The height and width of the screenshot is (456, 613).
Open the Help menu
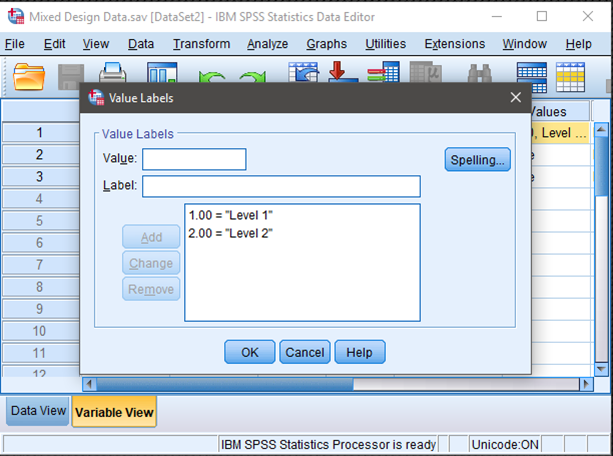pos(578,44)
